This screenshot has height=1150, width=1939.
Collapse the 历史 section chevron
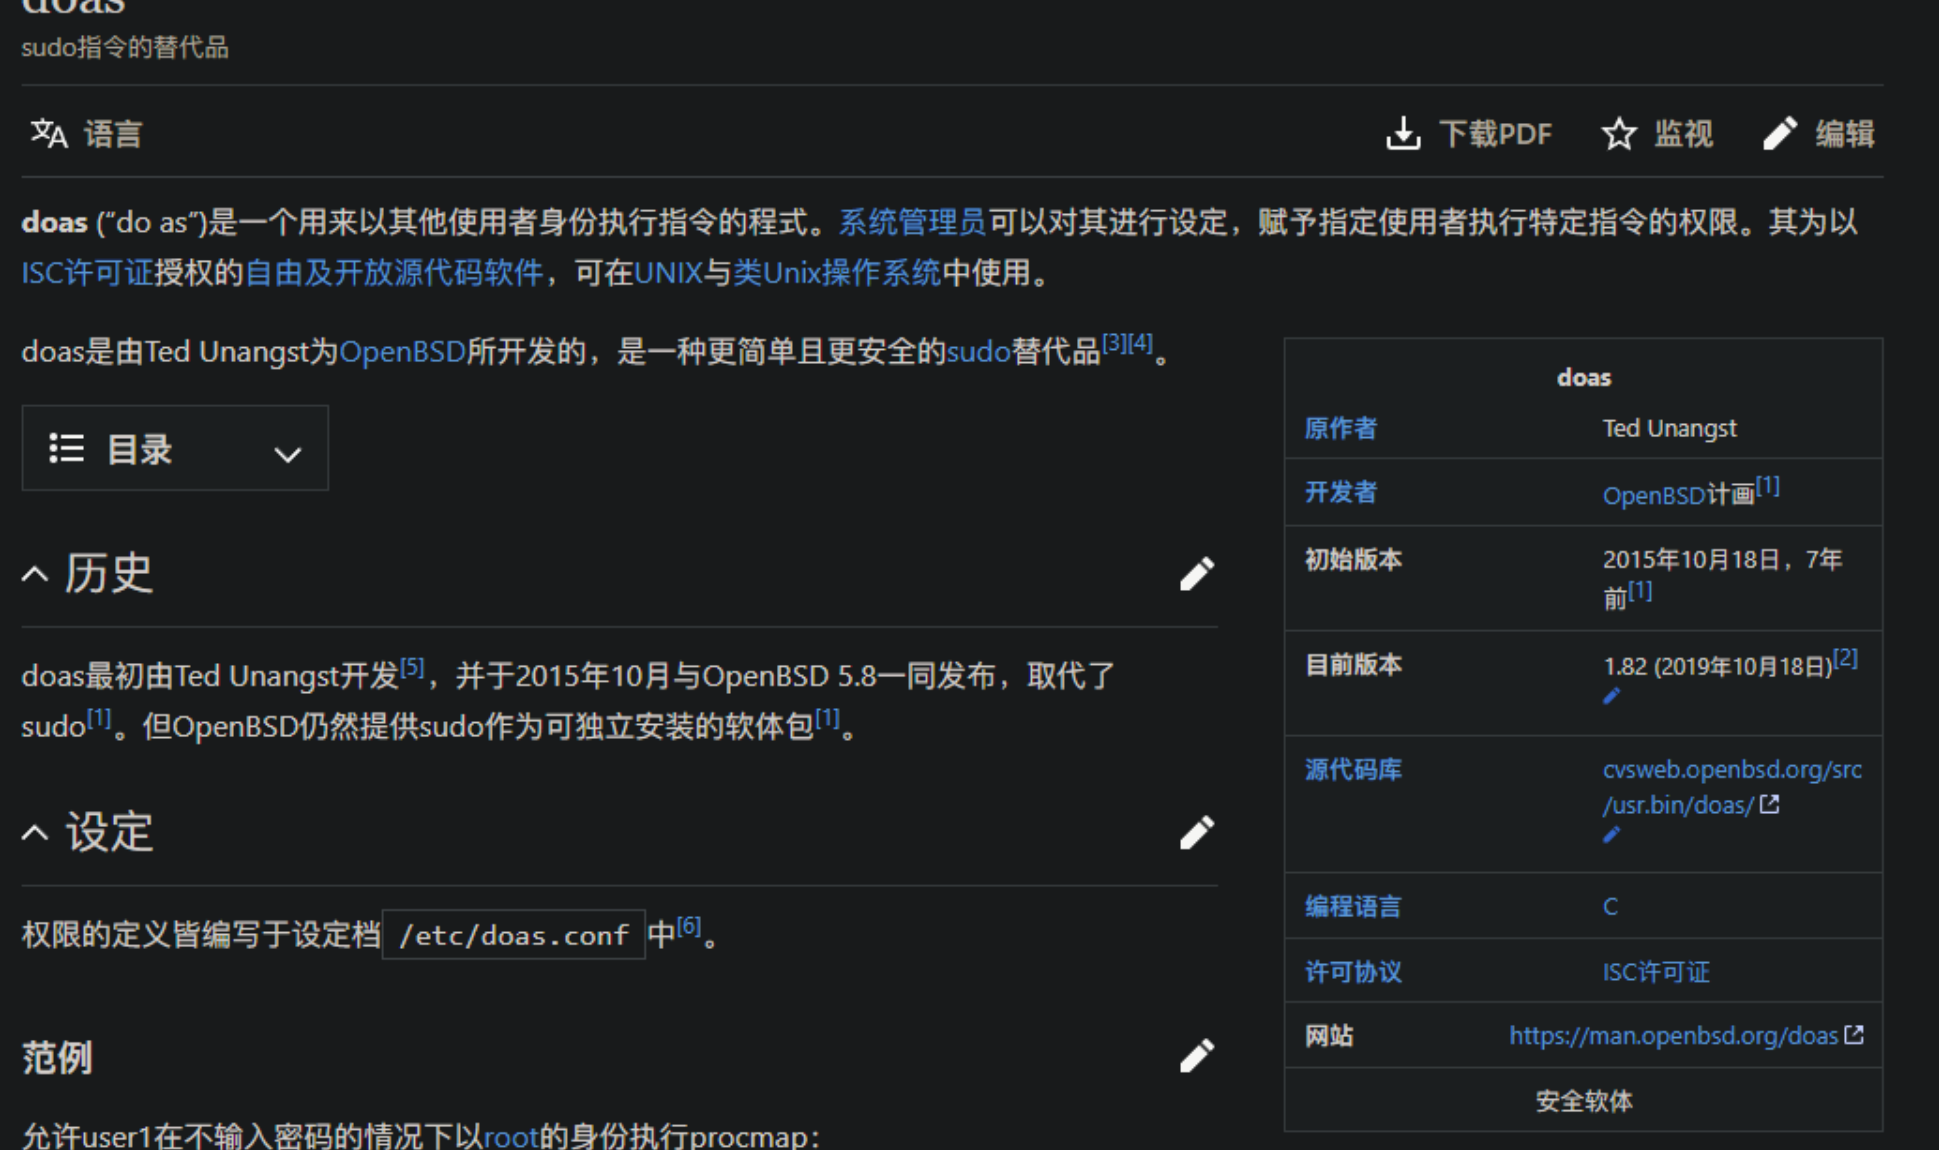pyautogui.click(x=35, y=575)
